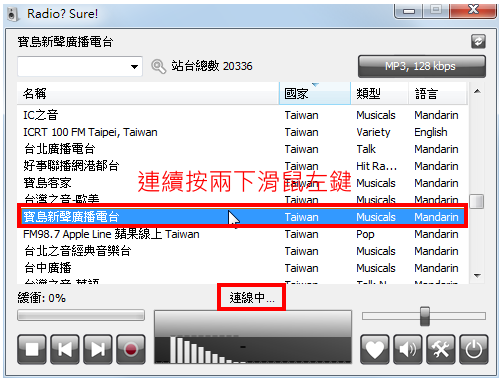This screenshot has width=503, height=382.
Task: Click the Hit Ra... type cell
Action: (377, 166)
